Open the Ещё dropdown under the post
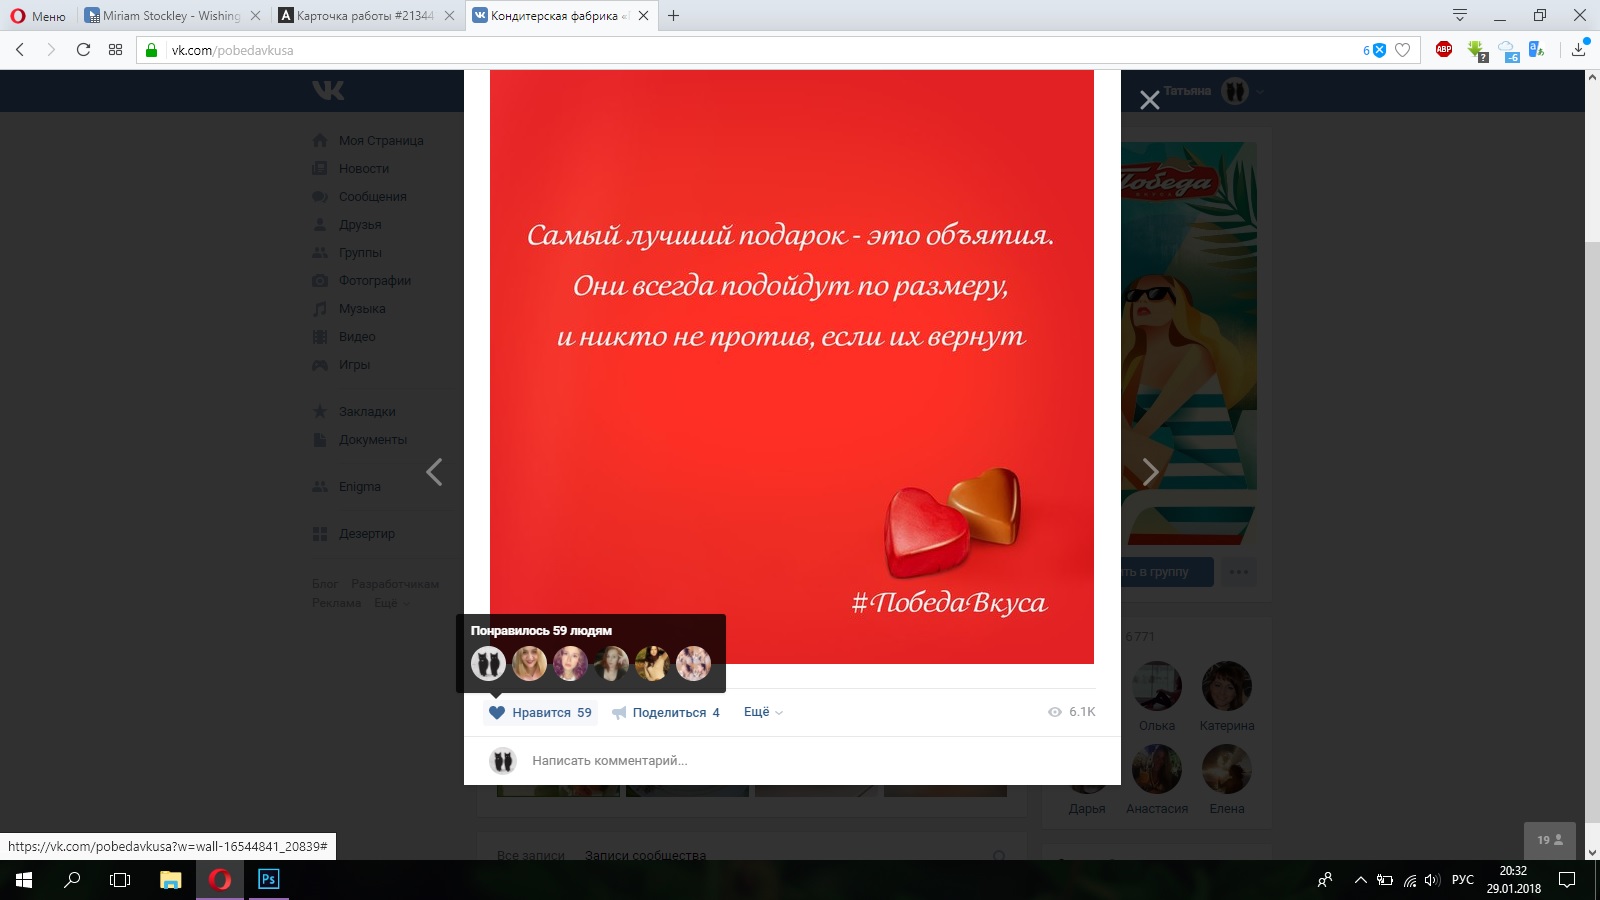 click(x=763, y=712)
